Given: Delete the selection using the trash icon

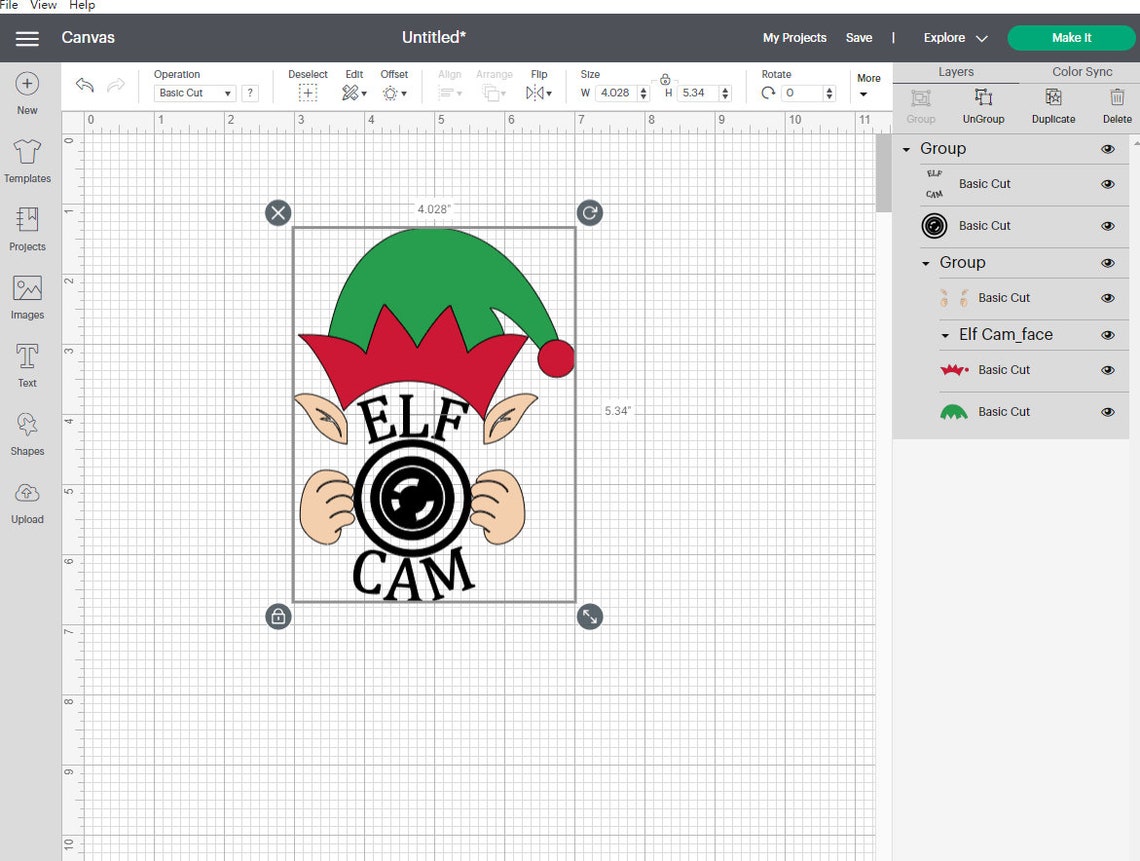Looking at the screenshot, I should [1116, 105].
